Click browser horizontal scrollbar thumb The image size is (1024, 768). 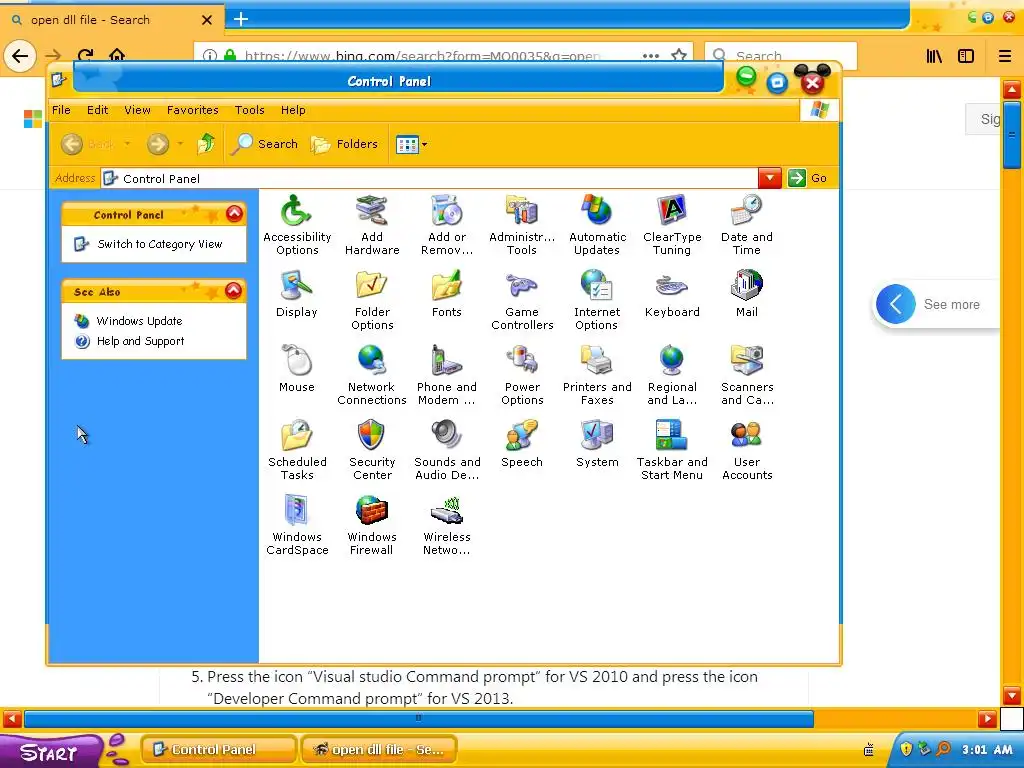(x=419, y=719)
